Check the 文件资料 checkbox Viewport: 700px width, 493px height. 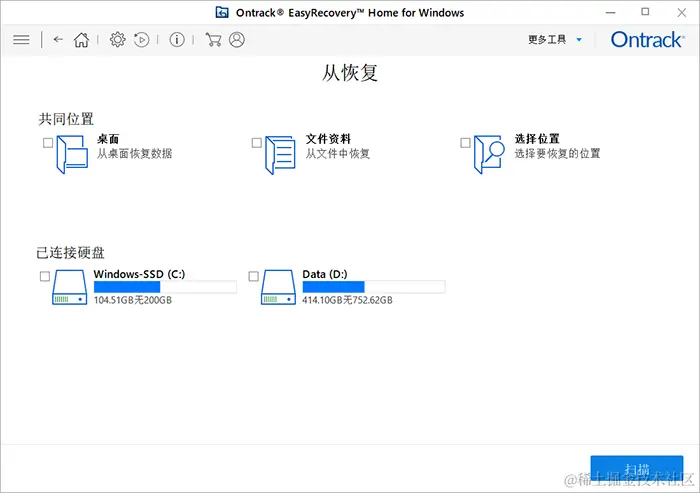pos(257,143)
